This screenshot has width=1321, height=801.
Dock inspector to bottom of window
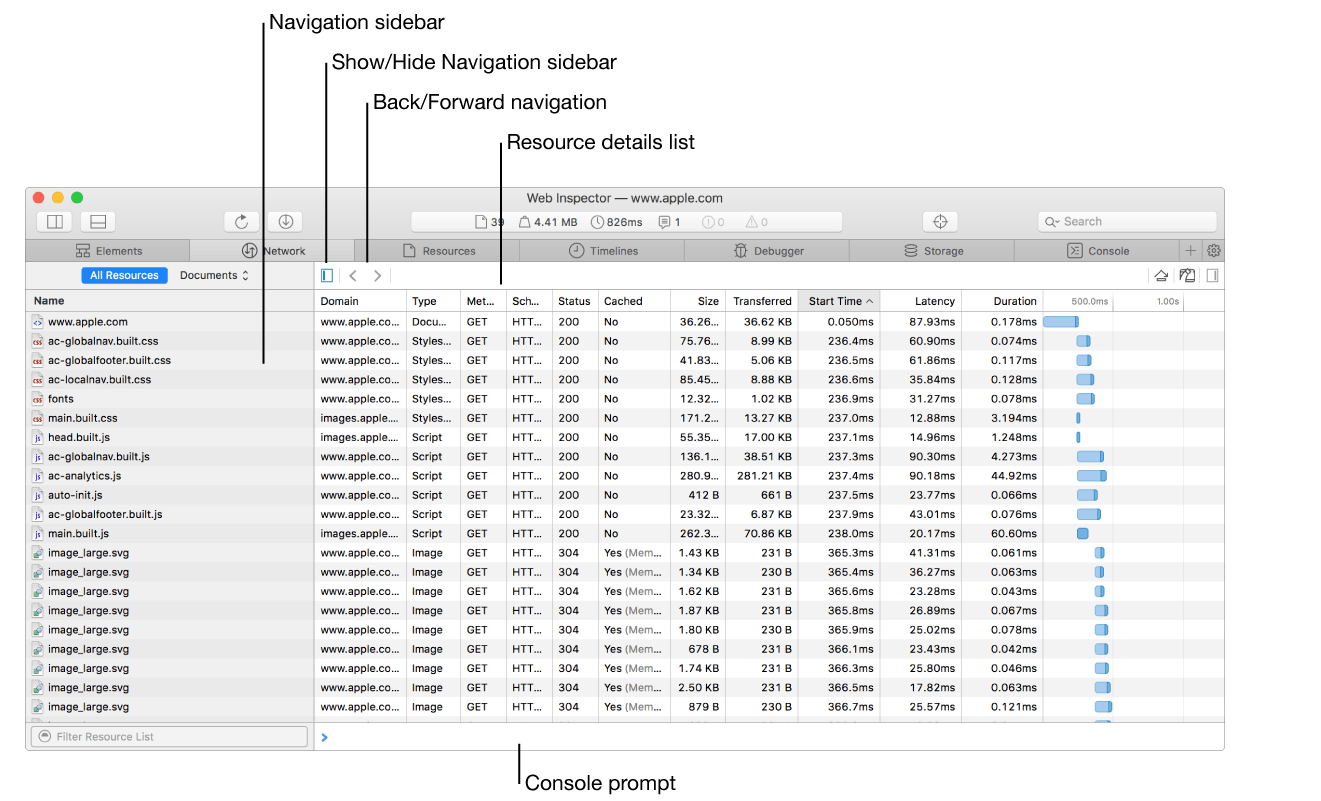(x=98, y=222)
